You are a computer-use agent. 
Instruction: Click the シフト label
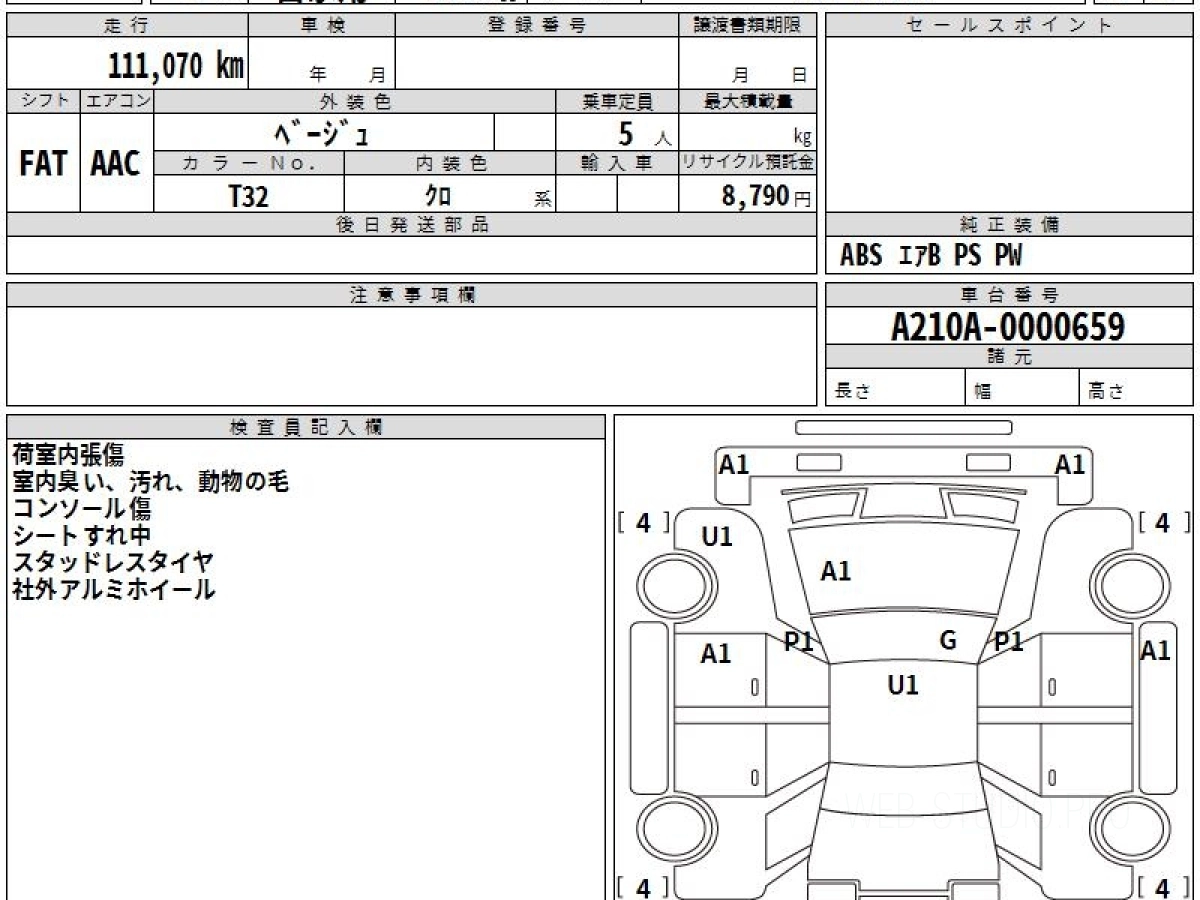coord(43,101)
